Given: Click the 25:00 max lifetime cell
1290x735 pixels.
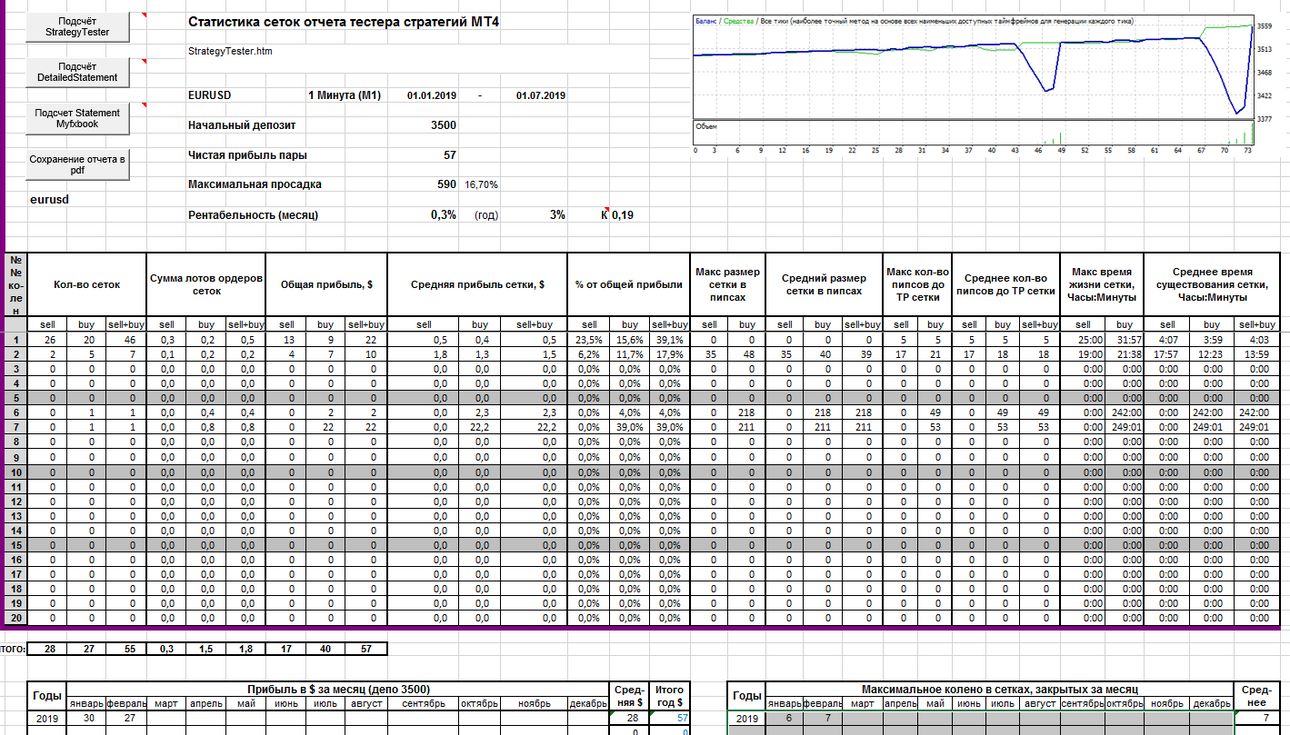Looking at the screenshot, I should tap(1083, 340).
